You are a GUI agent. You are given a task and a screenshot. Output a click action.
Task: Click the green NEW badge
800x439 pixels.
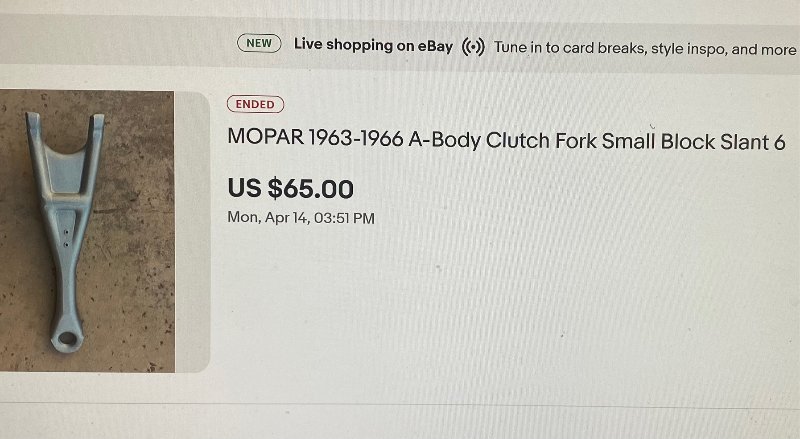click(259, 44)
